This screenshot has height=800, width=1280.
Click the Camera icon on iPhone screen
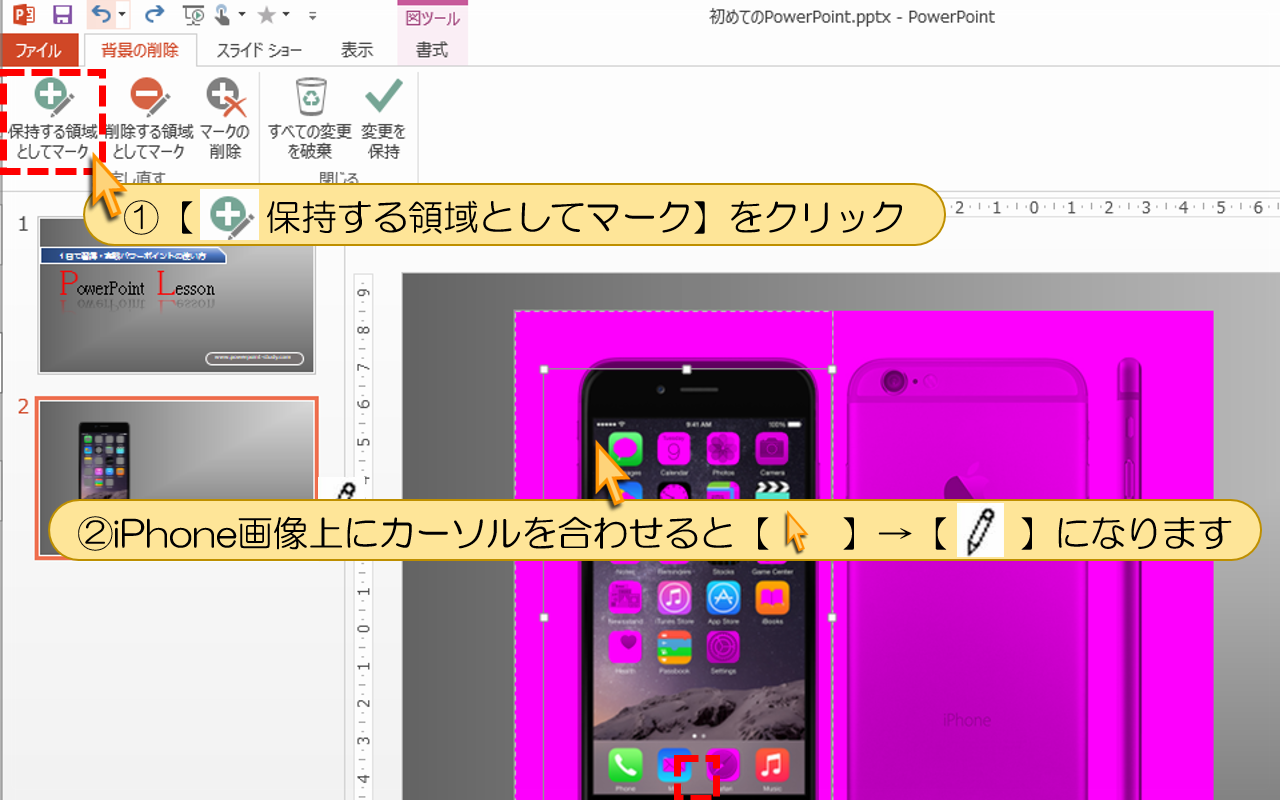[771, 447]
